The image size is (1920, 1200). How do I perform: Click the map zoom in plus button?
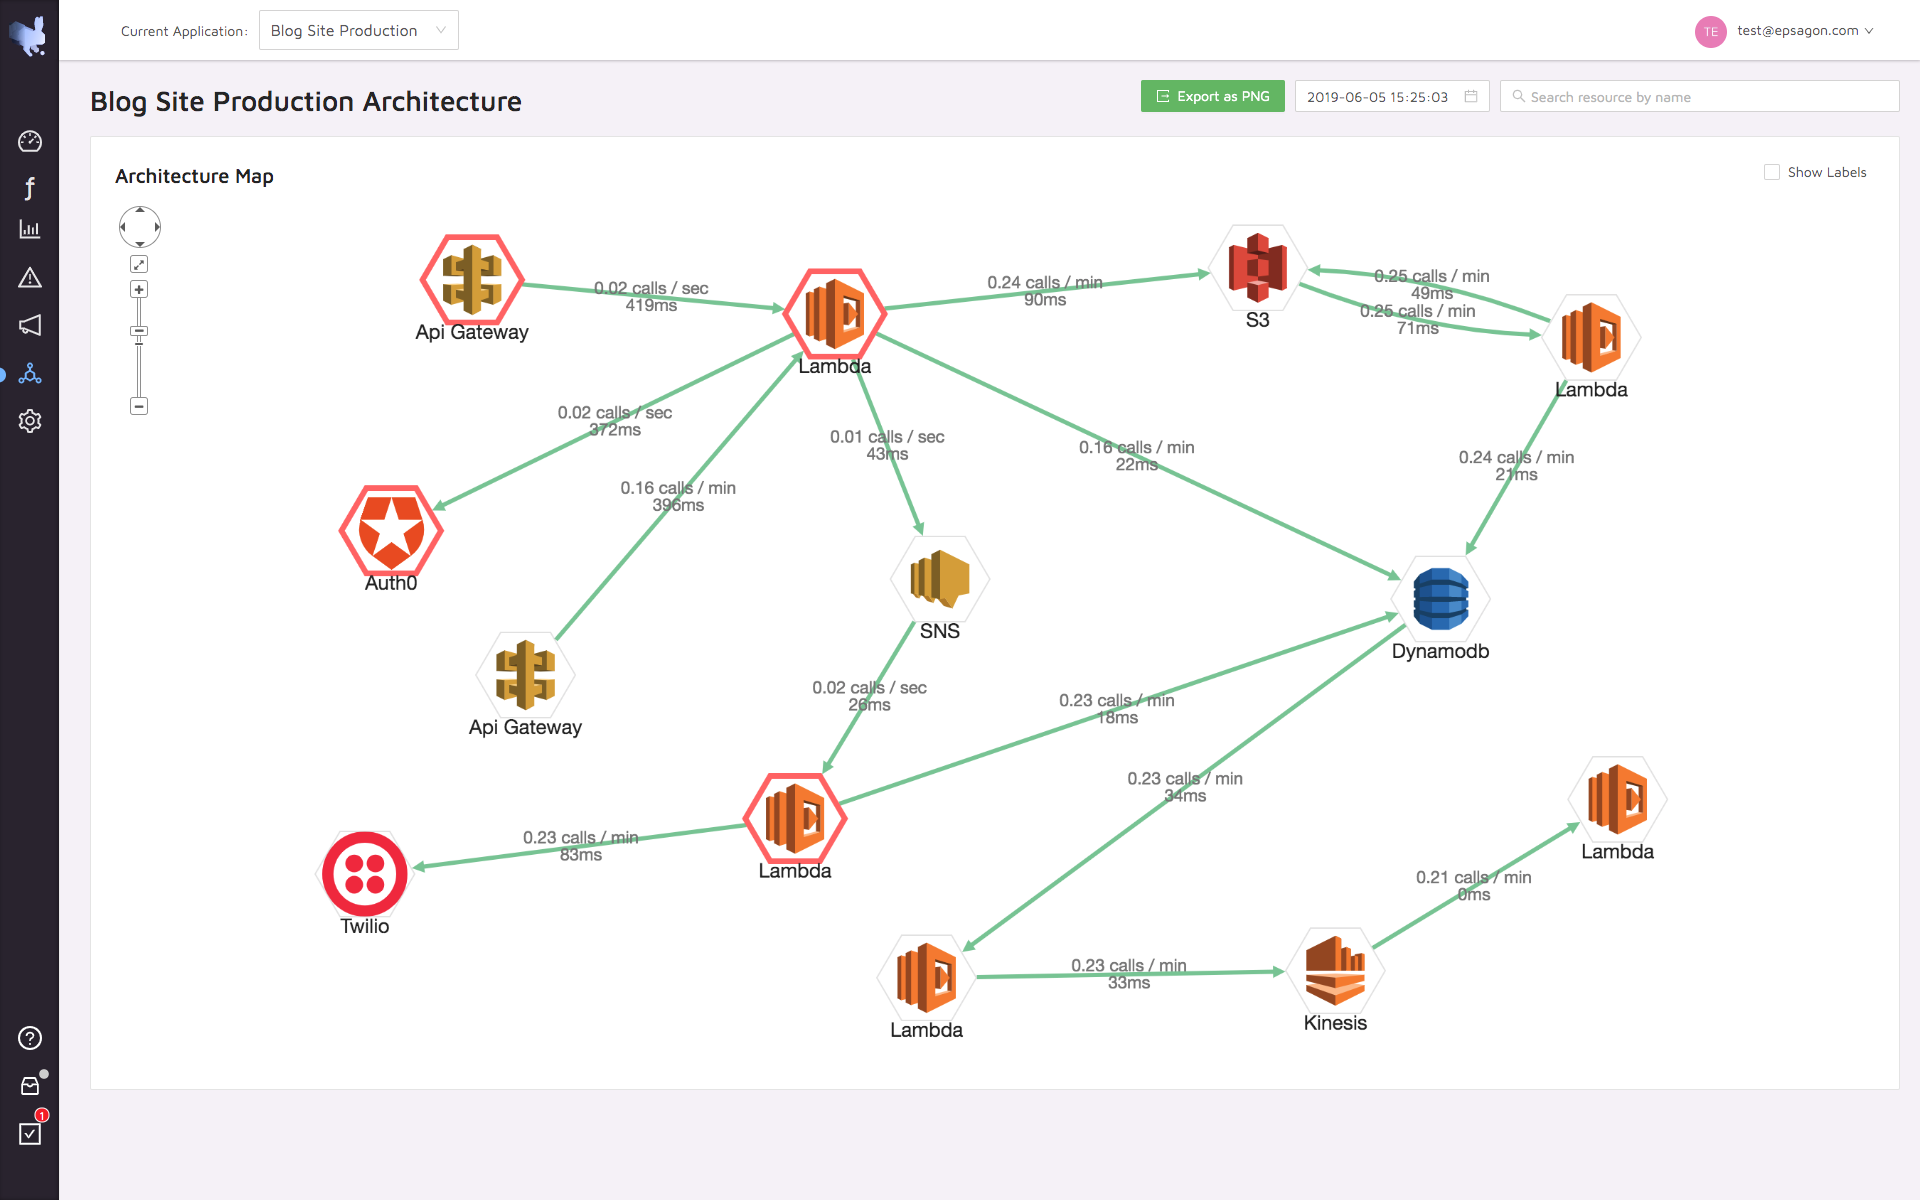[139, 289]
